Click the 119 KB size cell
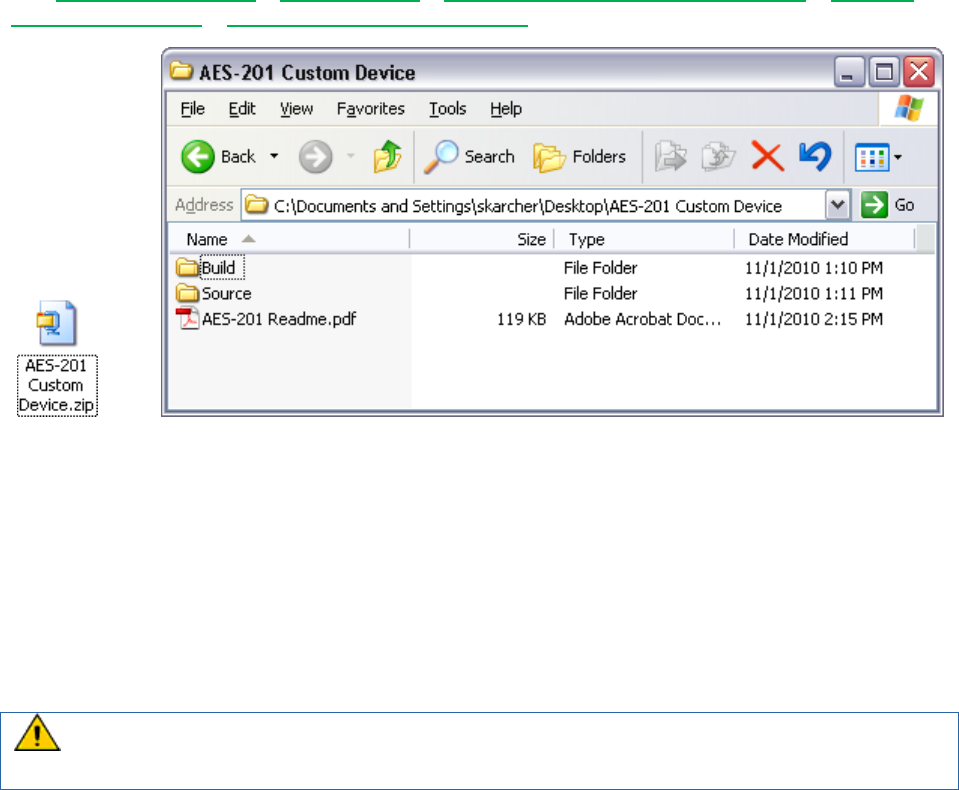The width and height of the screenshot is (959, 790). [521, 319]
